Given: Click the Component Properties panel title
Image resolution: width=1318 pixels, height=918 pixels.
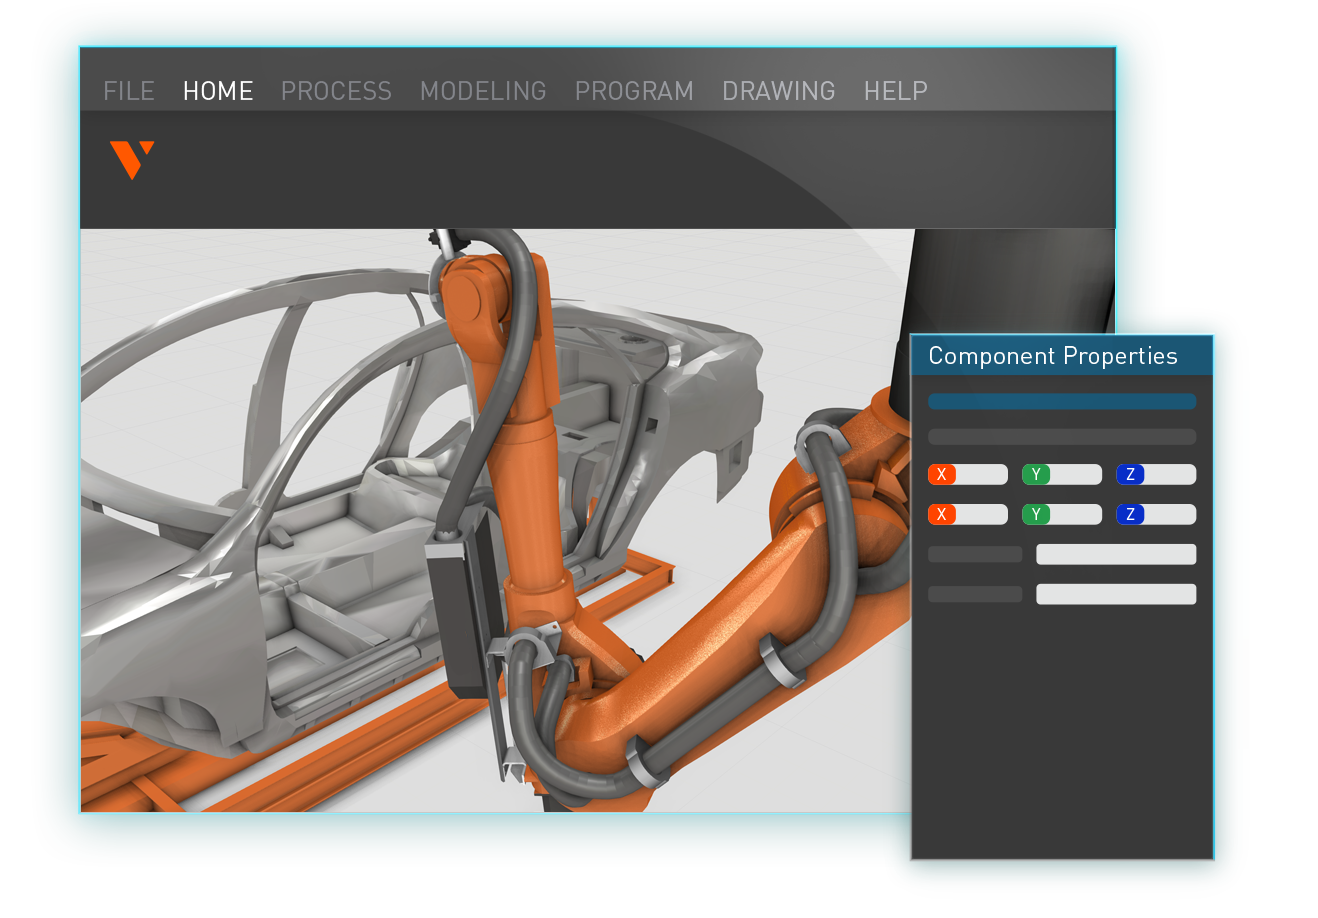Looking at the screenshot, I should (1053, 356).
